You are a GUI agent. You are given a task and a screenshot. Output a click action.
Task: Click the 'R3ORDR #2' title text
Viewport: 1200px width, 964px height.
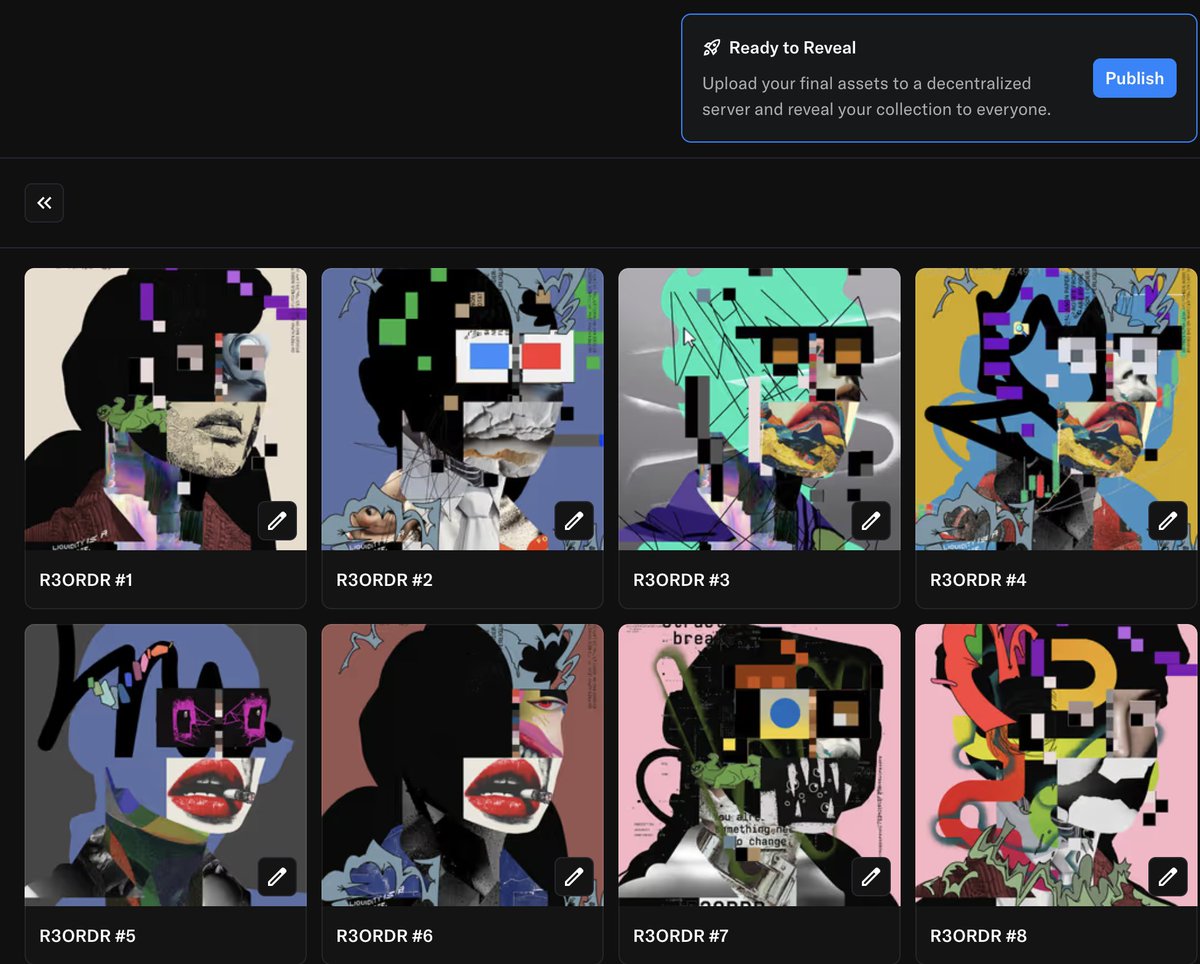coord(385,580)
